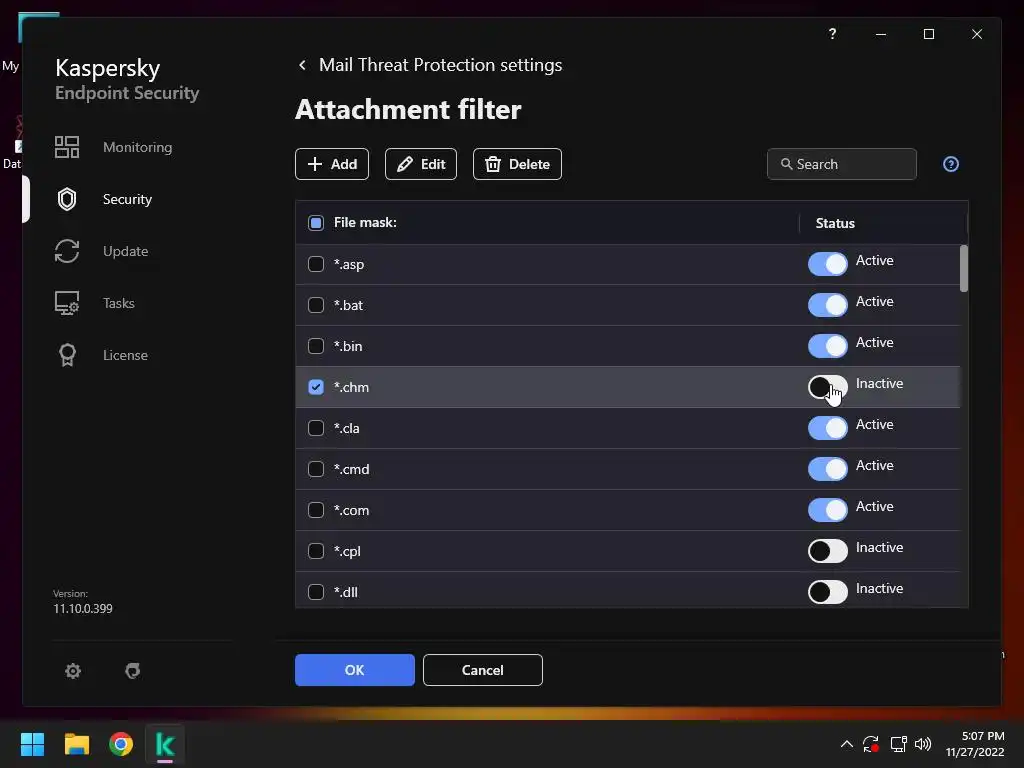This screenshot has width=1024, height=768.
Task: Enable the *.chm status toggle
Action: coord(827,387)
